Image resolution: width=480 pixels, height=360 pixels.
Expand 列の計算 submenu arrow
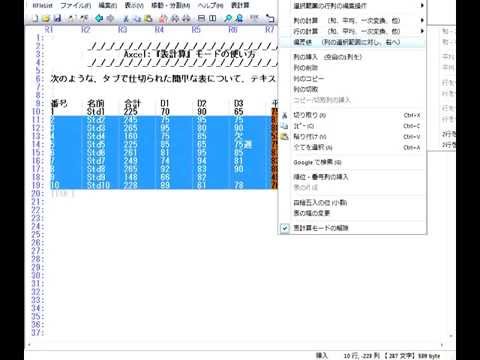(x=422, y=20)
